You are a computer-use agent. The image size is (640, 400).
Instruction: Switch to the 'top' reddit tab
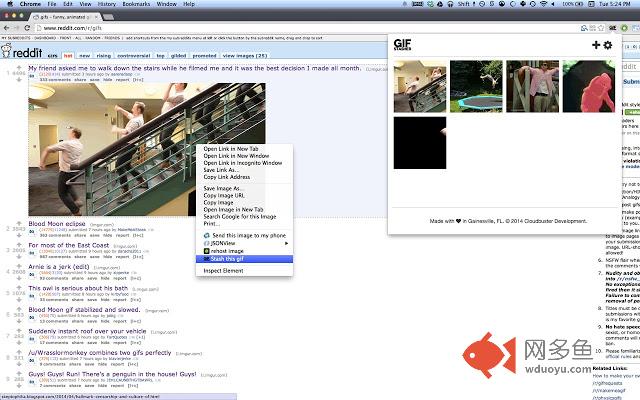(160, 56)
